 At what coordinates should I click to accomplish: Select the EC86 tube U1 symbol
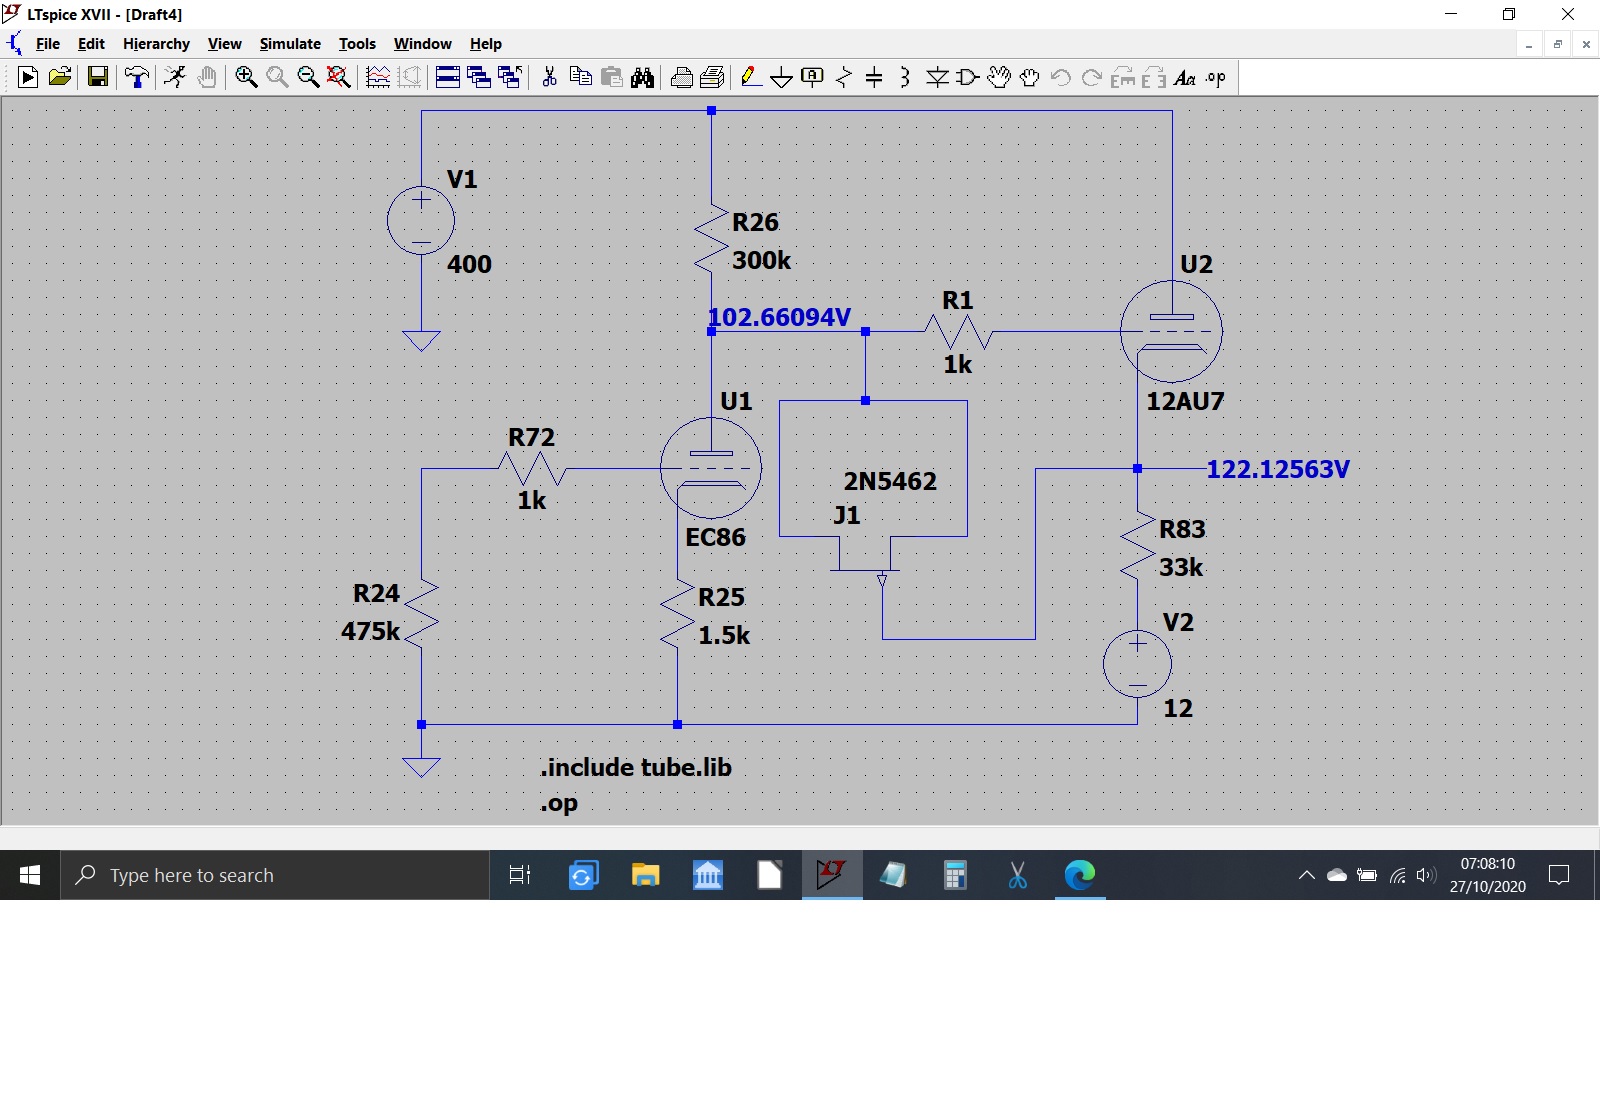[x=711, y=469]
